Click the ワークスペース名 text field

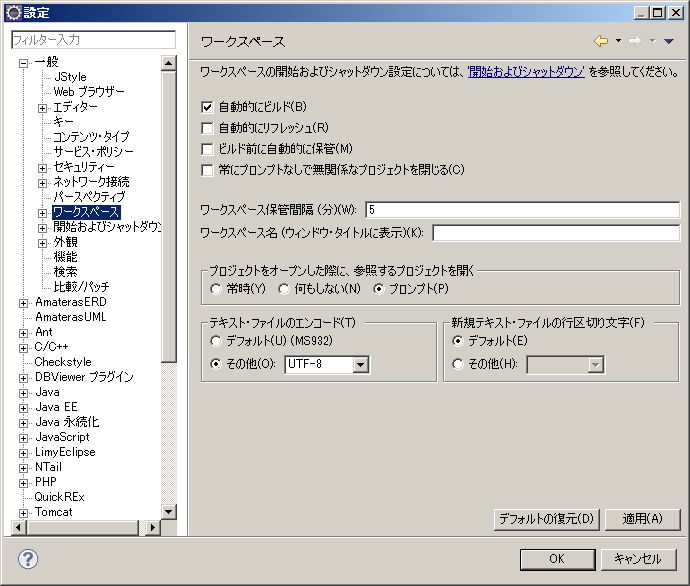[556, 233]
